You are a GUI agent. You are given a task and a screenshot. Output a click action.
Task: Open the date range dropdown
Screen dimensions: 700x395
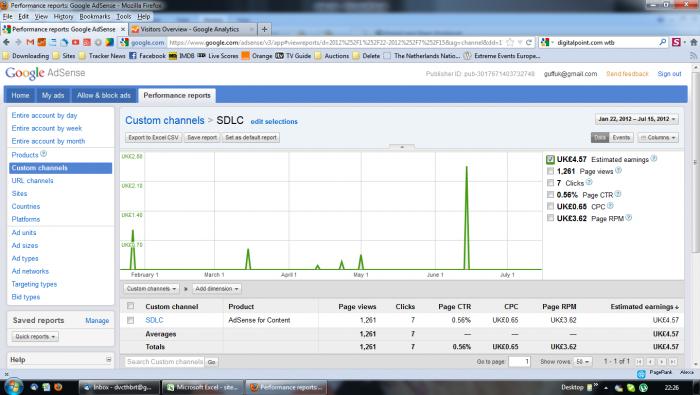637,119
